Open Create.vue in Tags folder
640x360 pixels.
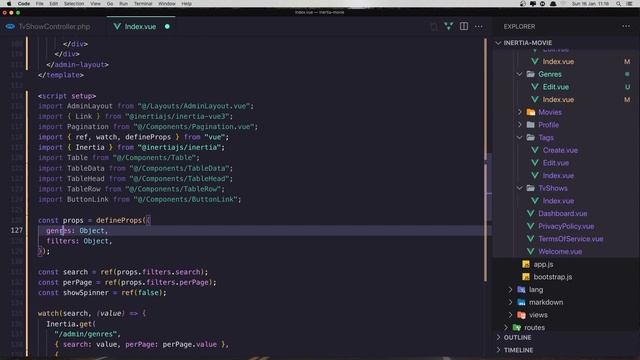[x=560, y=150]
